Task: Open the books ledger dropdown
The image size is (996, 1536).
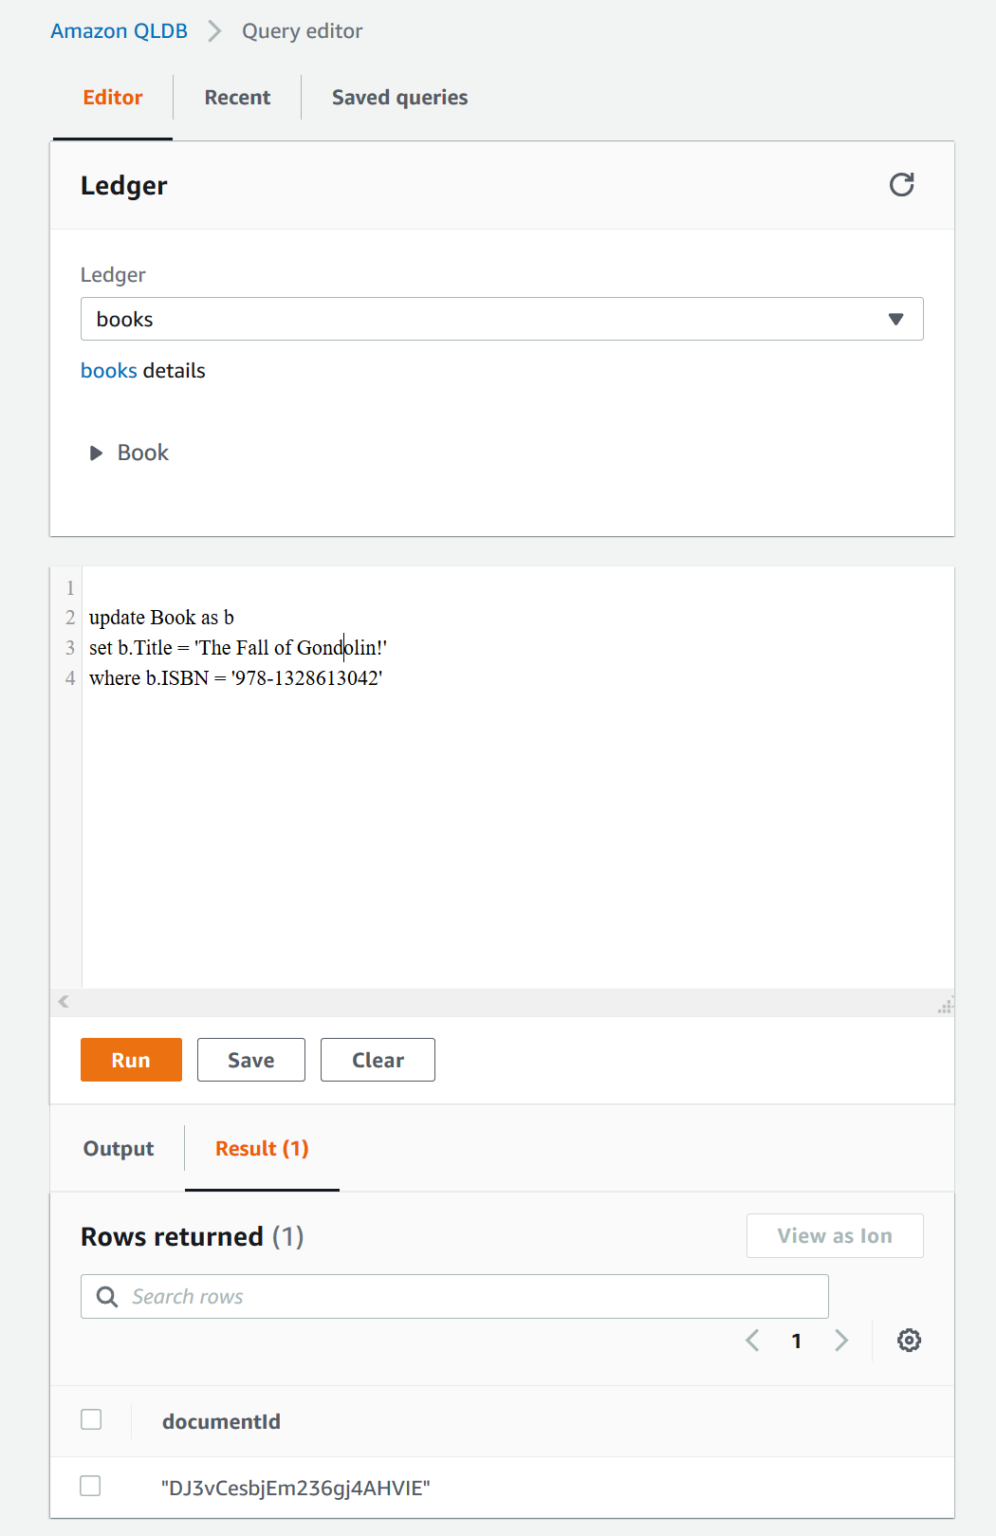Action: point(501,319)
